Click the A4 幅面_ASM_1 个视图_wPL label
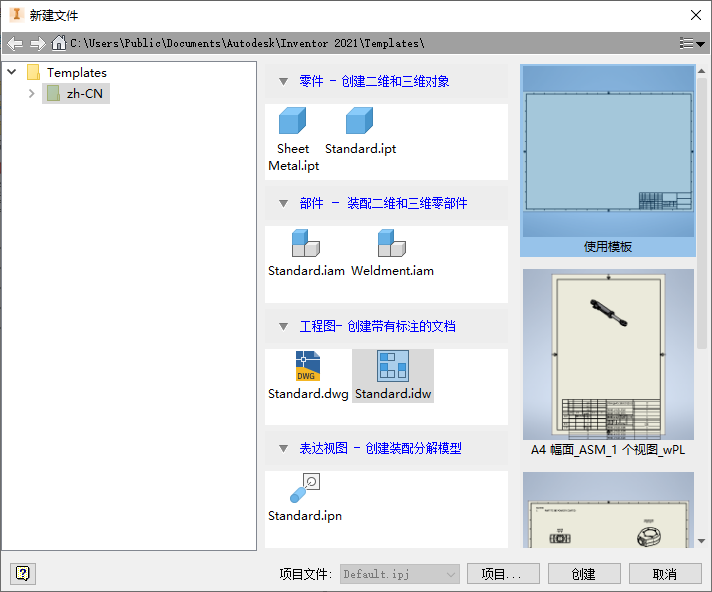 (x=608, y=449)
